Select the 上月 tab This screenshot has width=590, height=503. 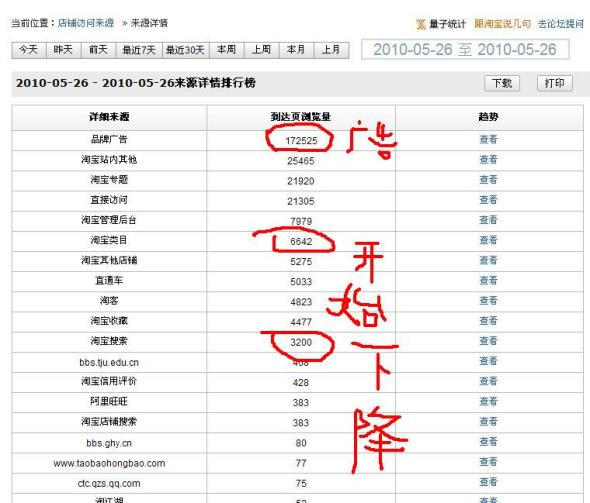tap(331, 50)
